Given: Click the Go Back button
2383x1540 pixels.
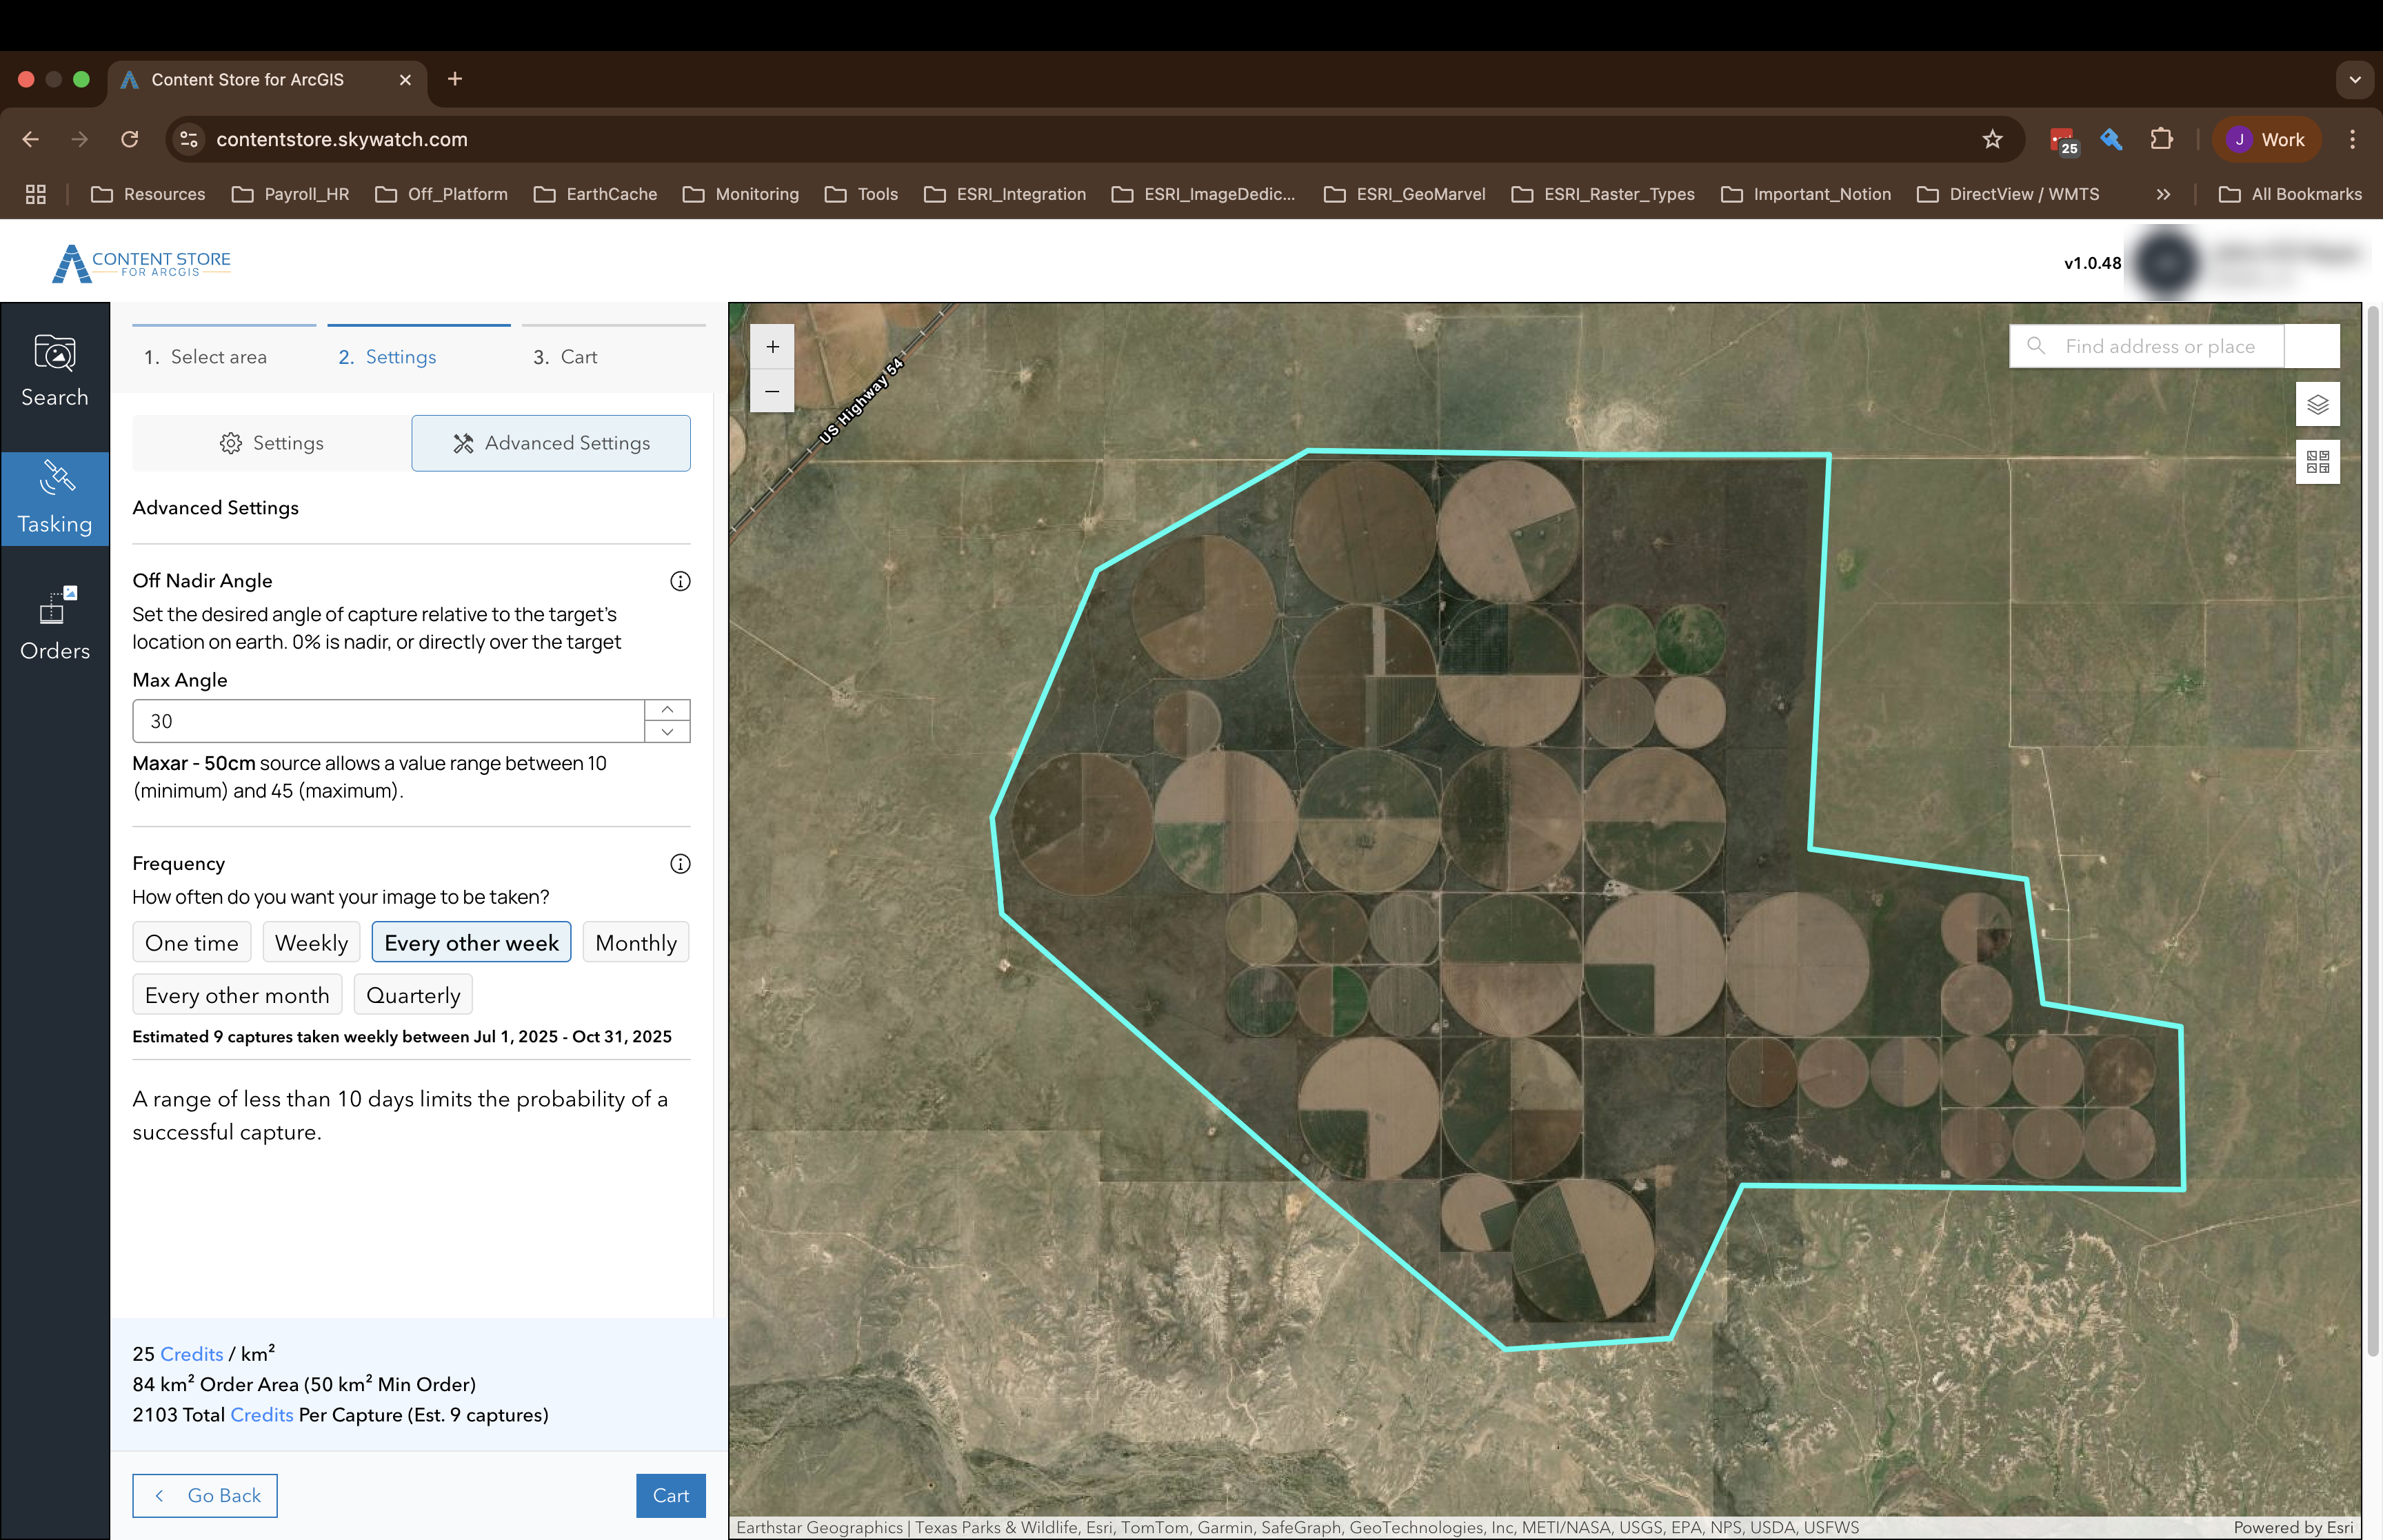Looking at the screenshot, I should click(204, 1495).
